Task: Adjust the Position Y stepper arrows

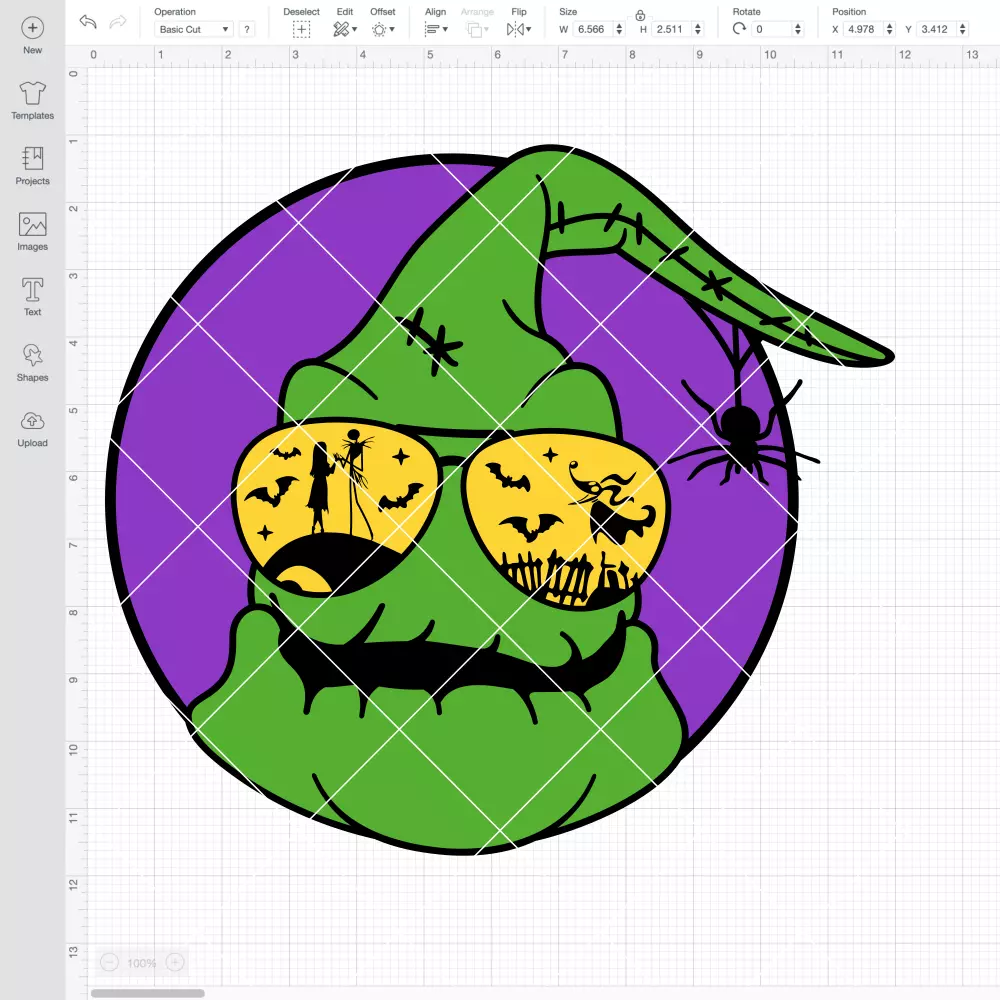Action: (x=962, y=29)
